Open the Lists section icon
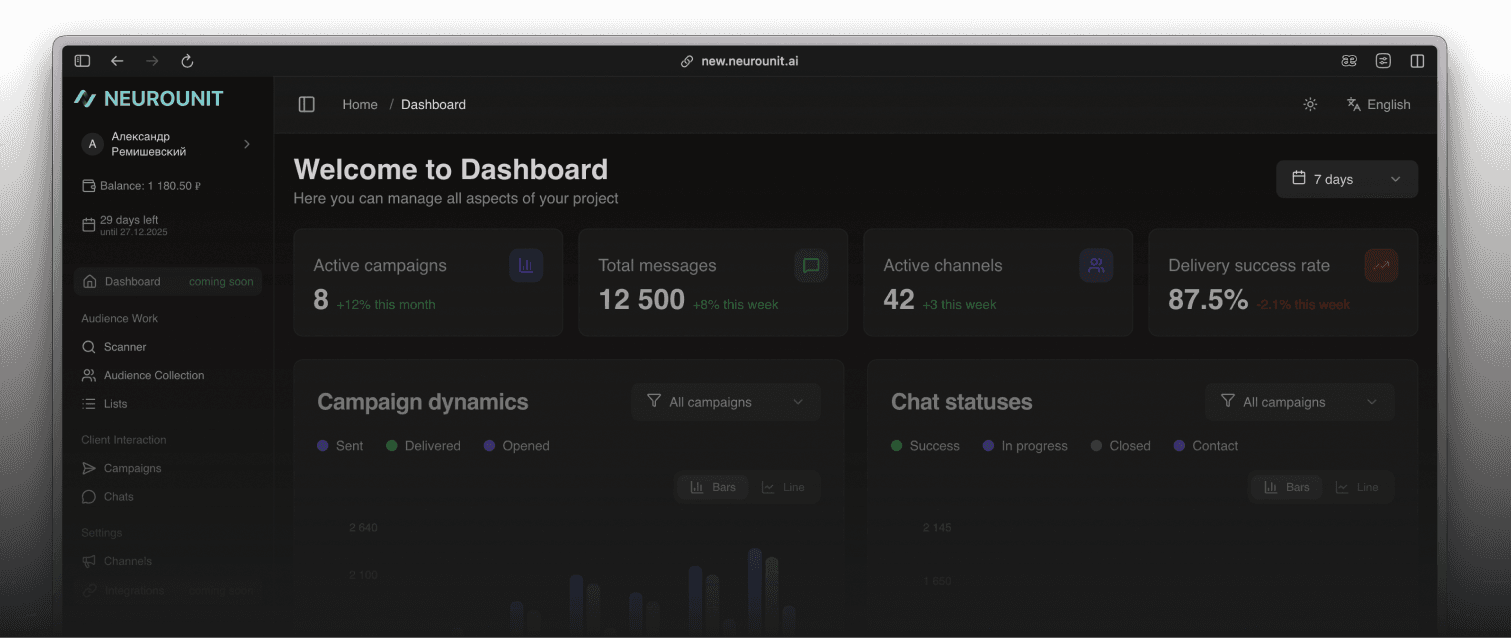The width and height of the screenshot is (1511, 638). pos(91,404)
